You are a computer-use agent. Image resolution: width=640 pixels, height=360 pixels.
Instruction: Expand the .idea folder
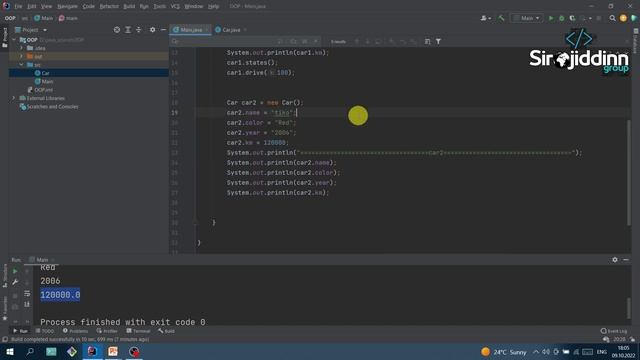(x=22, y=48)
